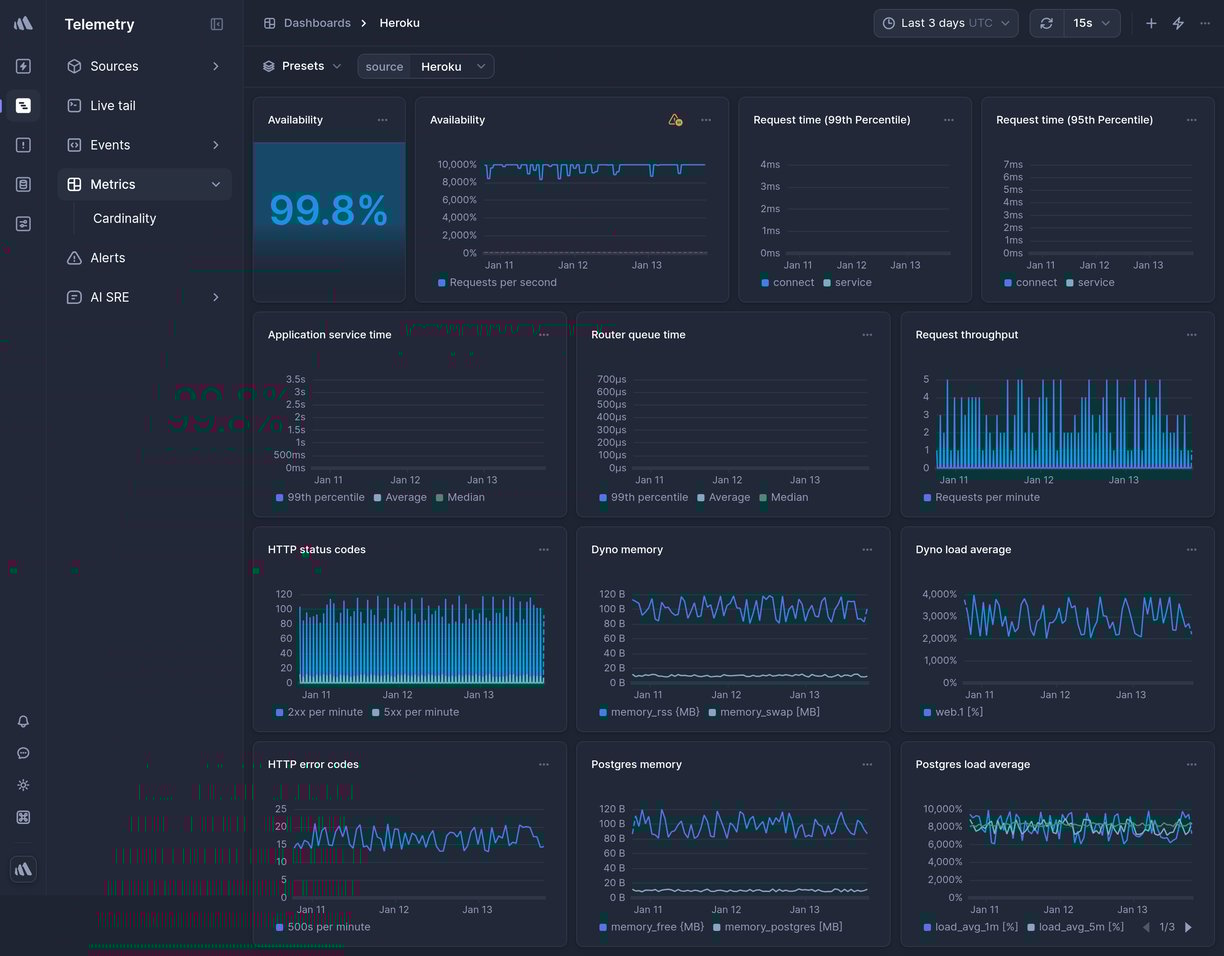Open the notifications bell icon

[22, 721]
